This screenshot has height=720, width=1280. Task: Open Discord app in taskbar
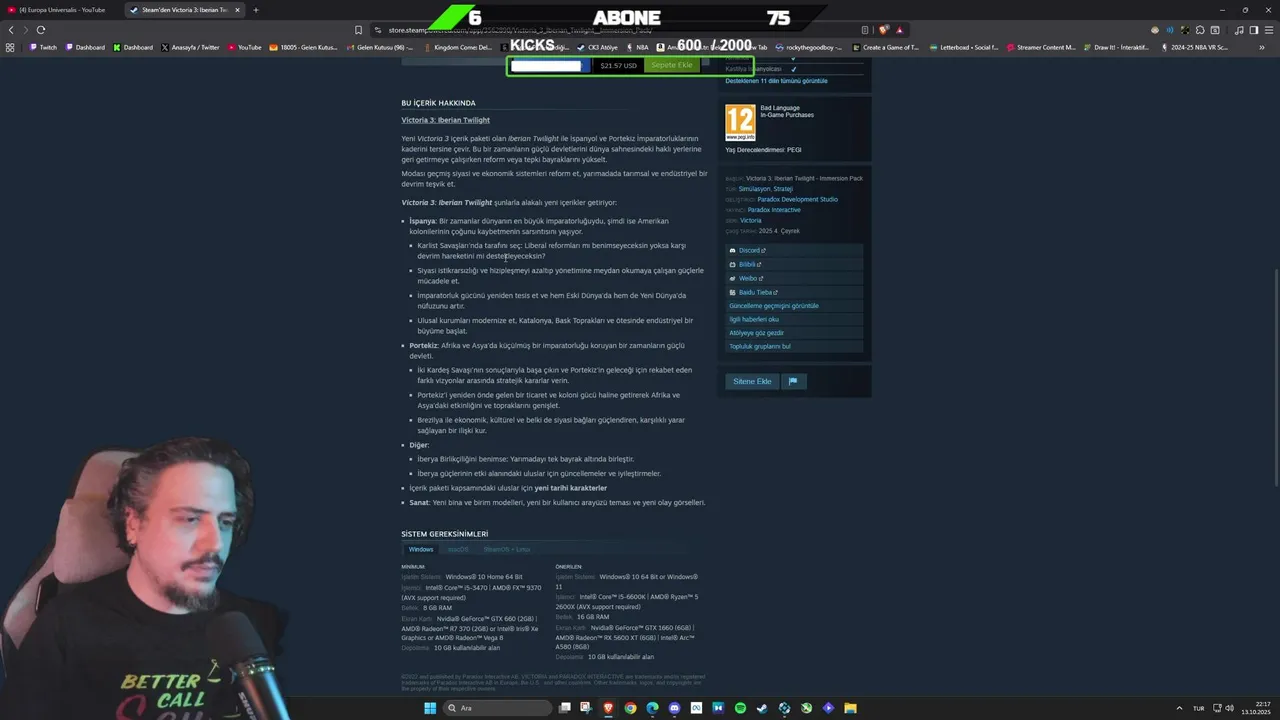click(674, 708)
